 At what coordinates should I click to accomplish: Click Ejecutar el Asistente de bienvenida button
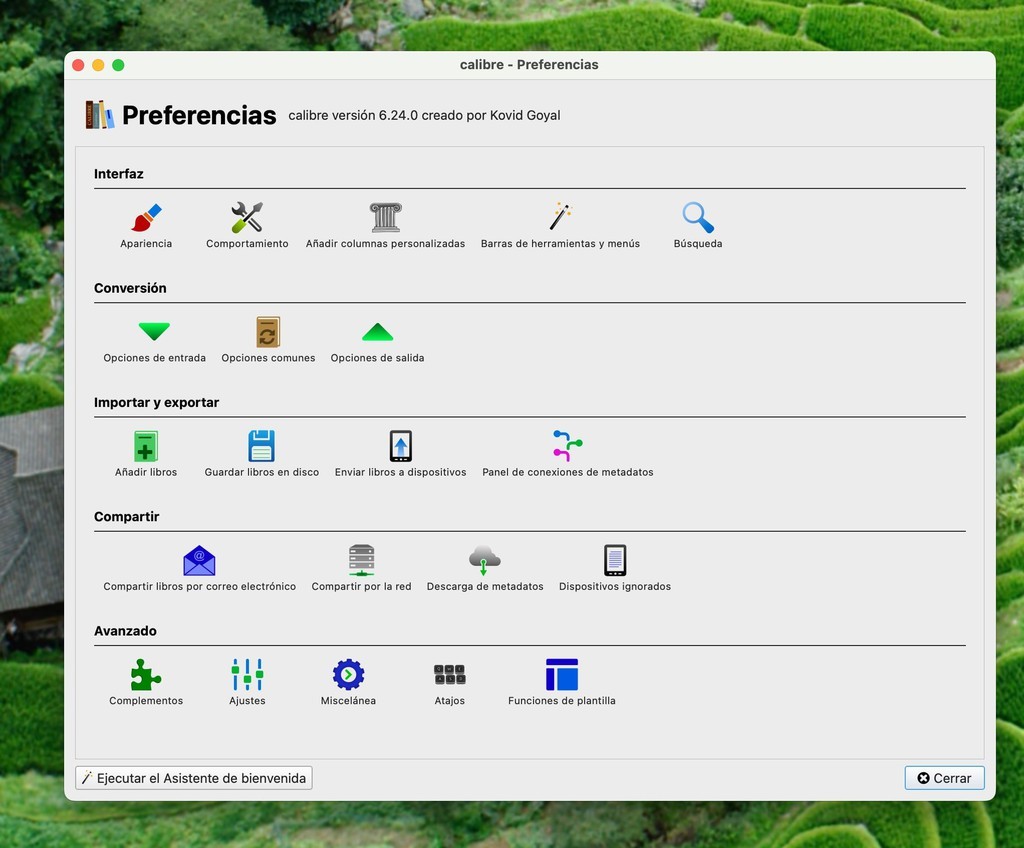[x=194, y=778]
